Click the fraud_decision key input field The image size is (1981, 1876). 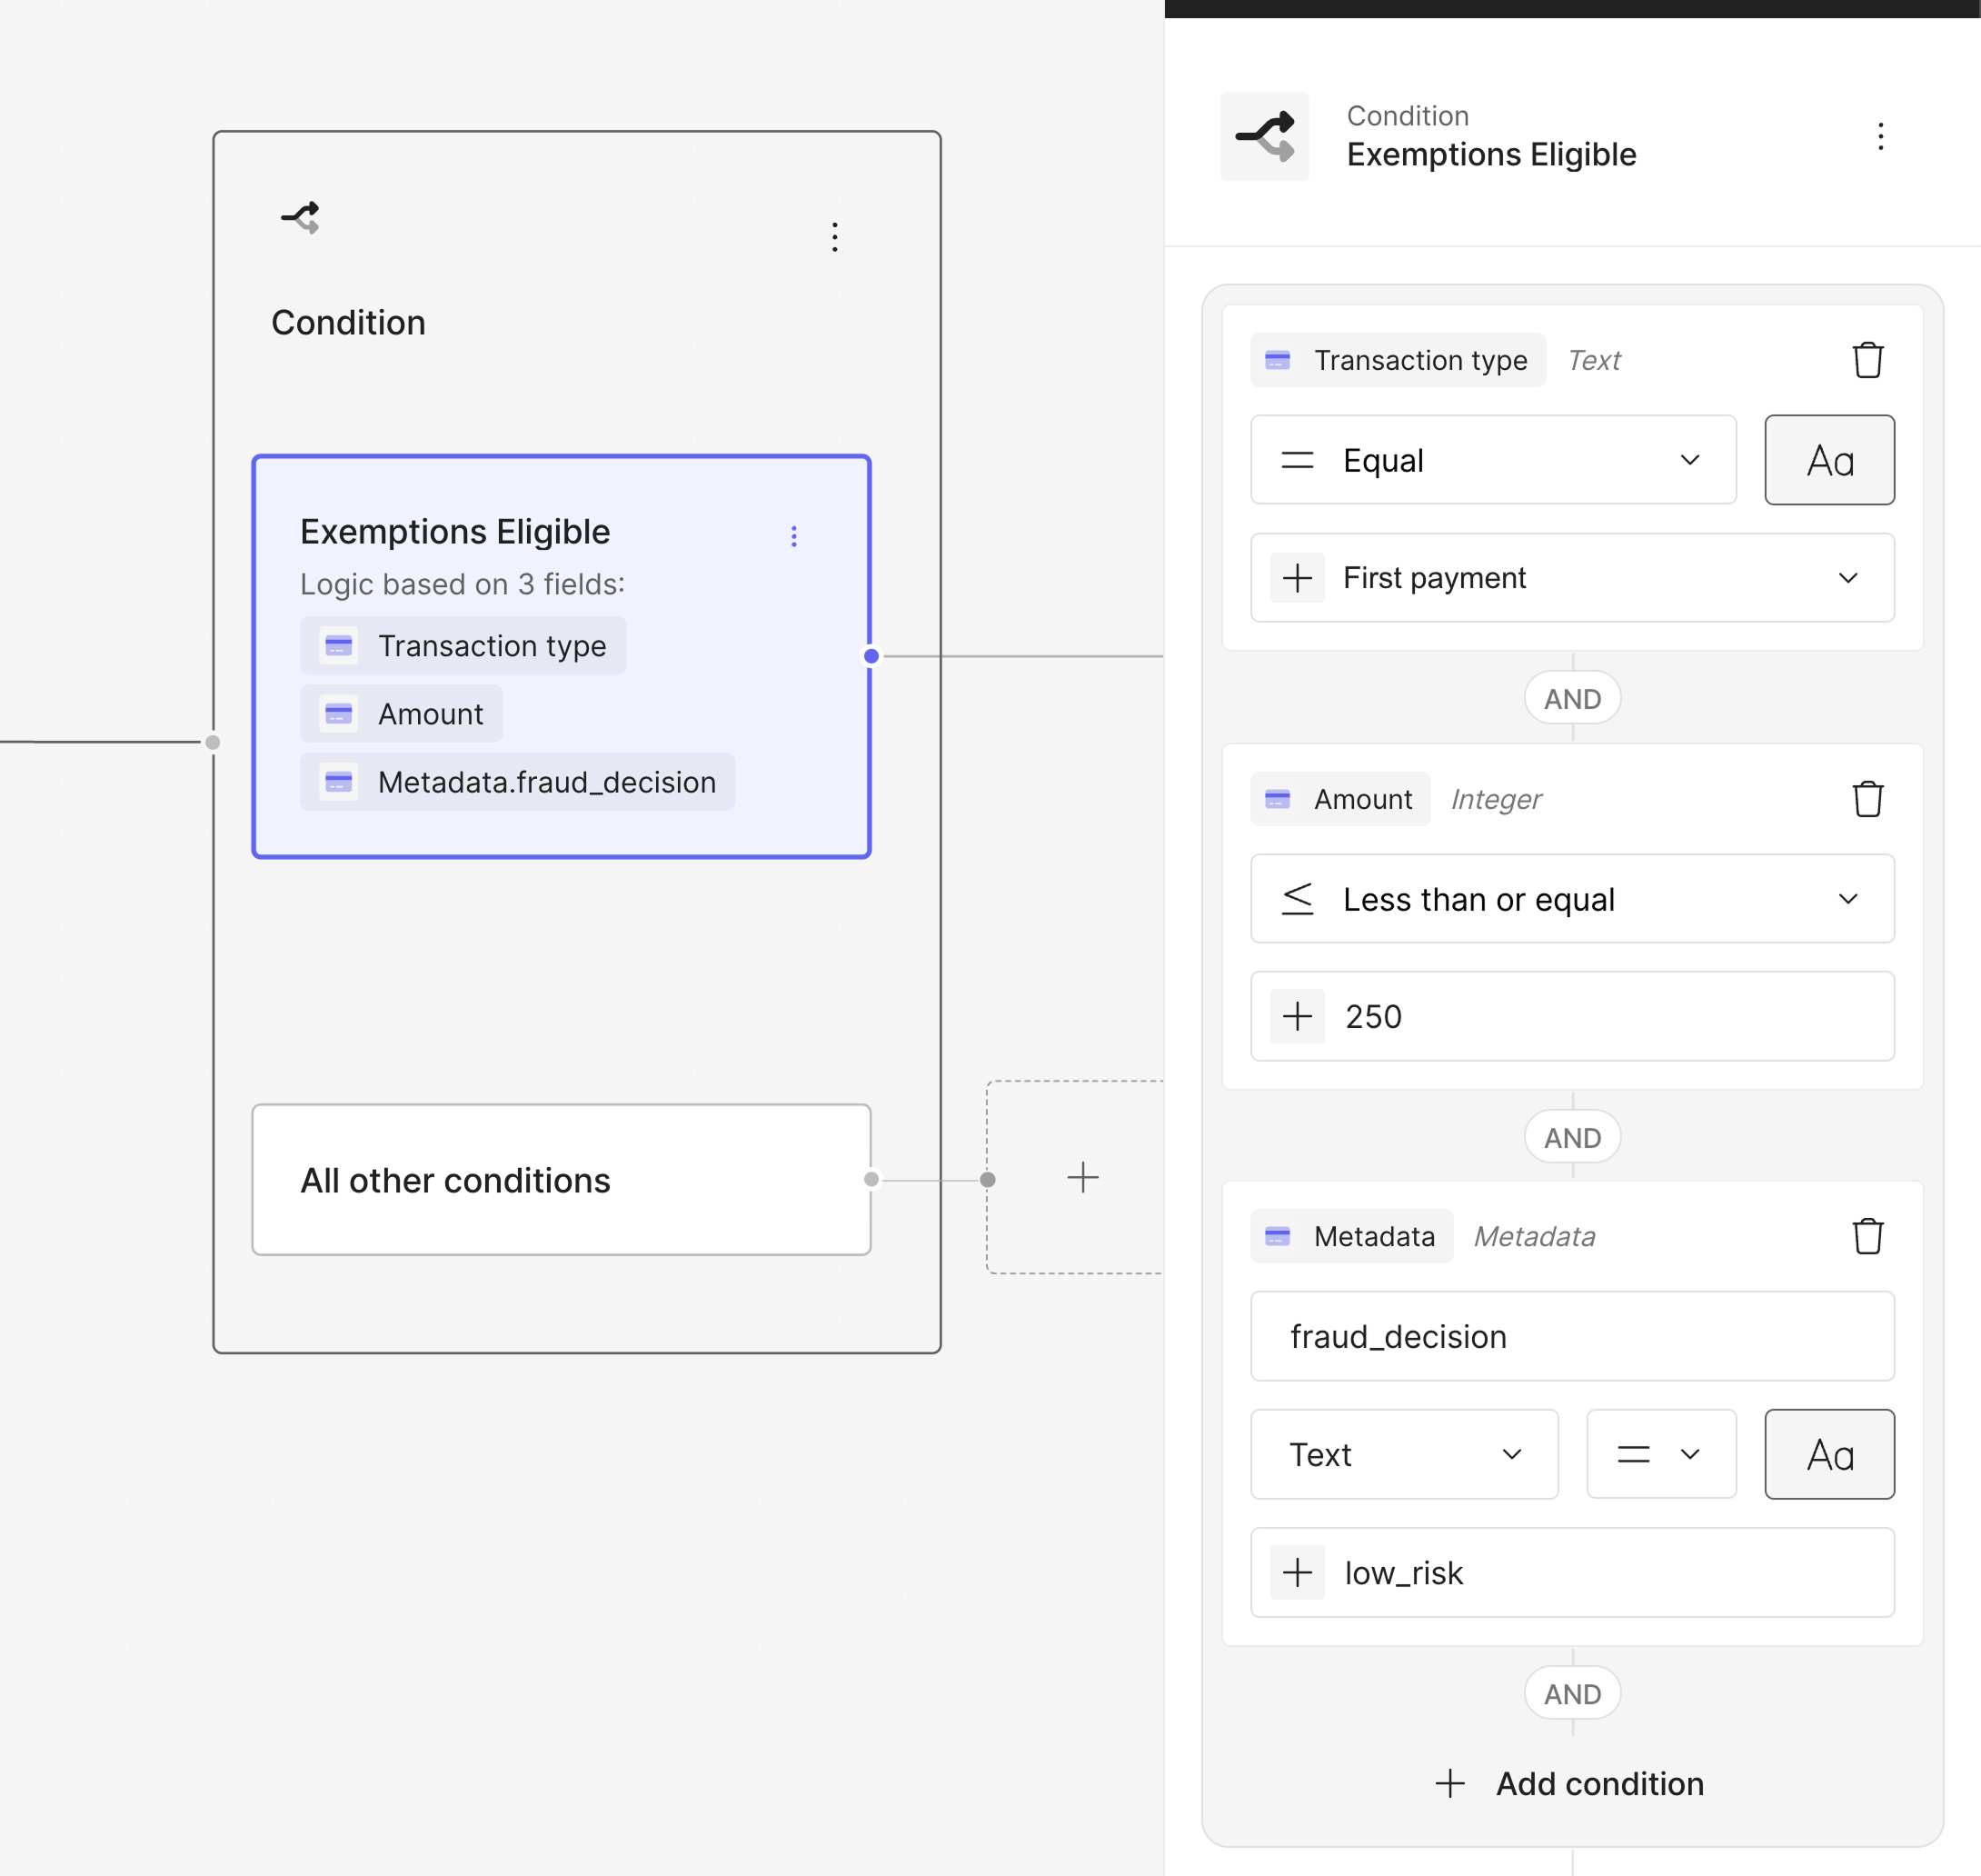1571,1336
